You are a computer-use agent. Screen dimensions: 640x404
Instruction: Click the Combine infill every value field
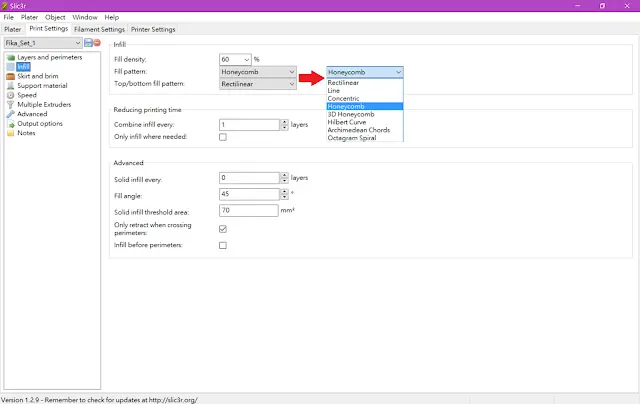pyautogui.click(x=249, y=125)
